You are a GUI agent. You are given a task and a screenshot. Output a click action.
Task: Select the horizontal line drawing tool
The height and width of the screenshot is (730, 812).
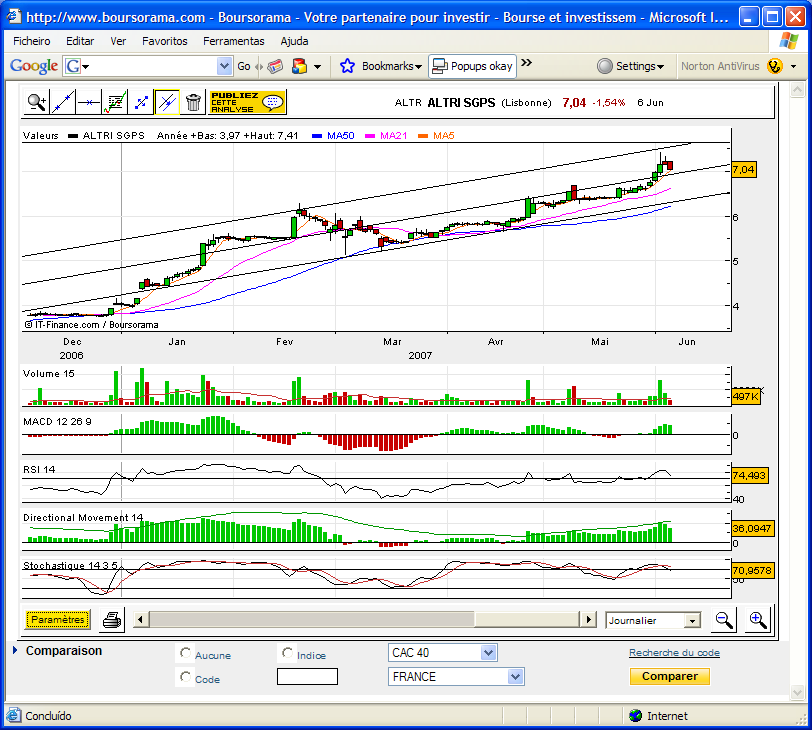[x=89, y=102]
